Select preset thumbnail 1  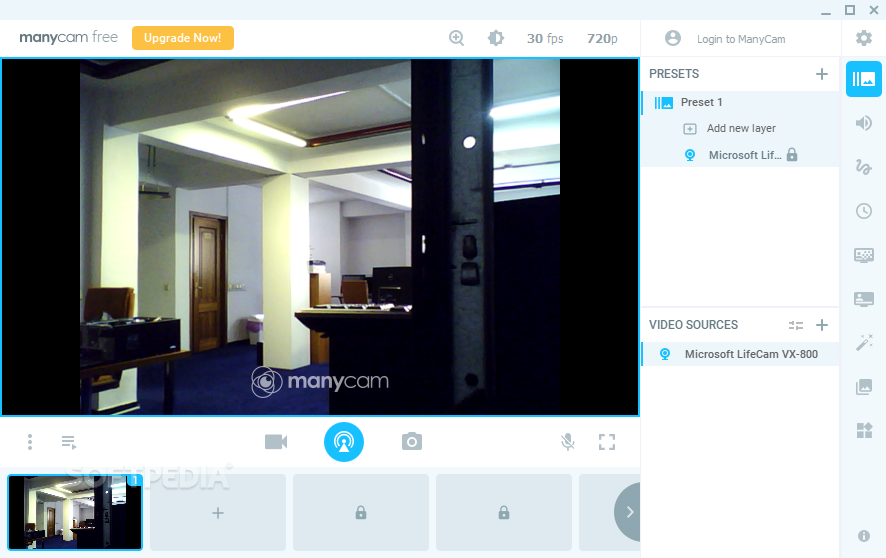[75, 512]
